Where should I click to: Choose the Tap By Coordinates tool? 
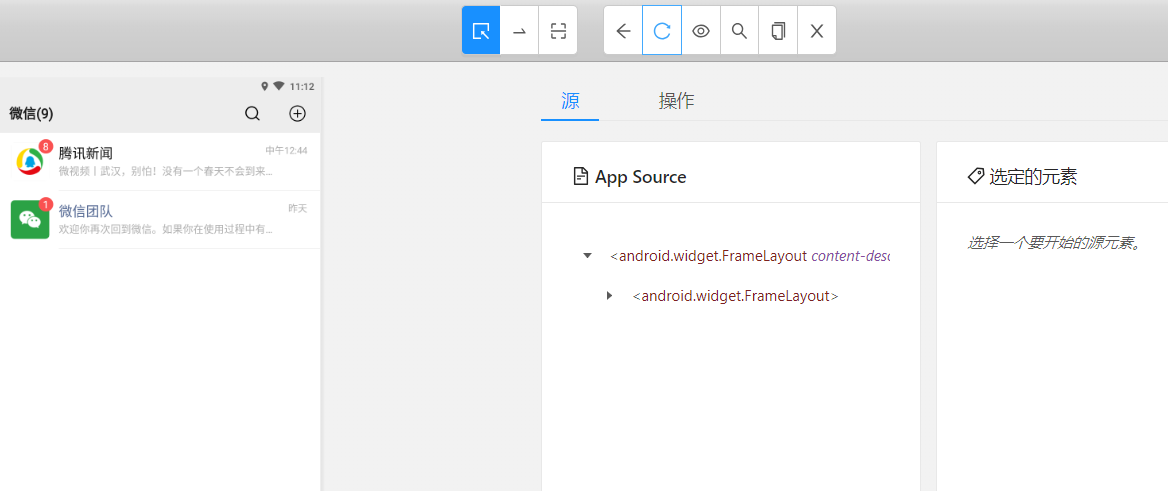click(558, 31)
